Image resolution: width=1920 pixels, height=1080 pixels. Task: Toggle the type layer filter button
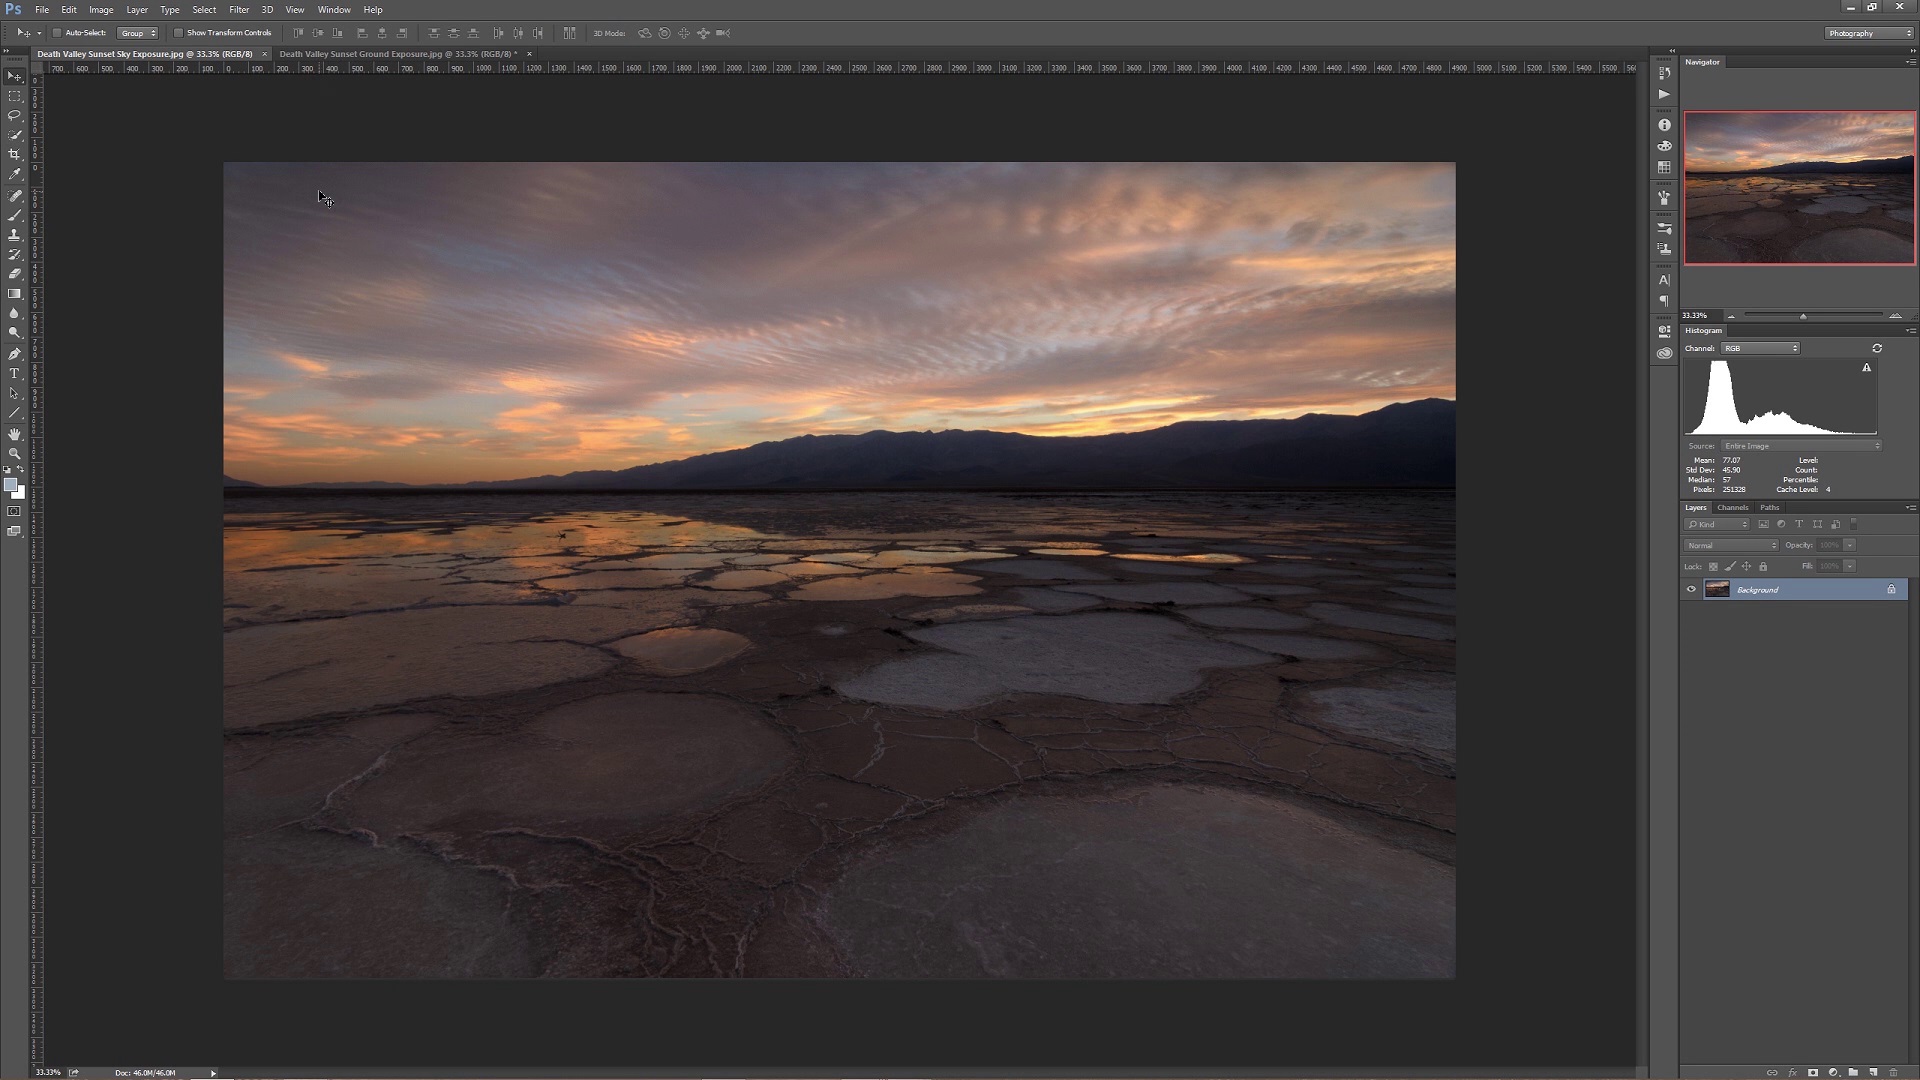[1799, 525]
